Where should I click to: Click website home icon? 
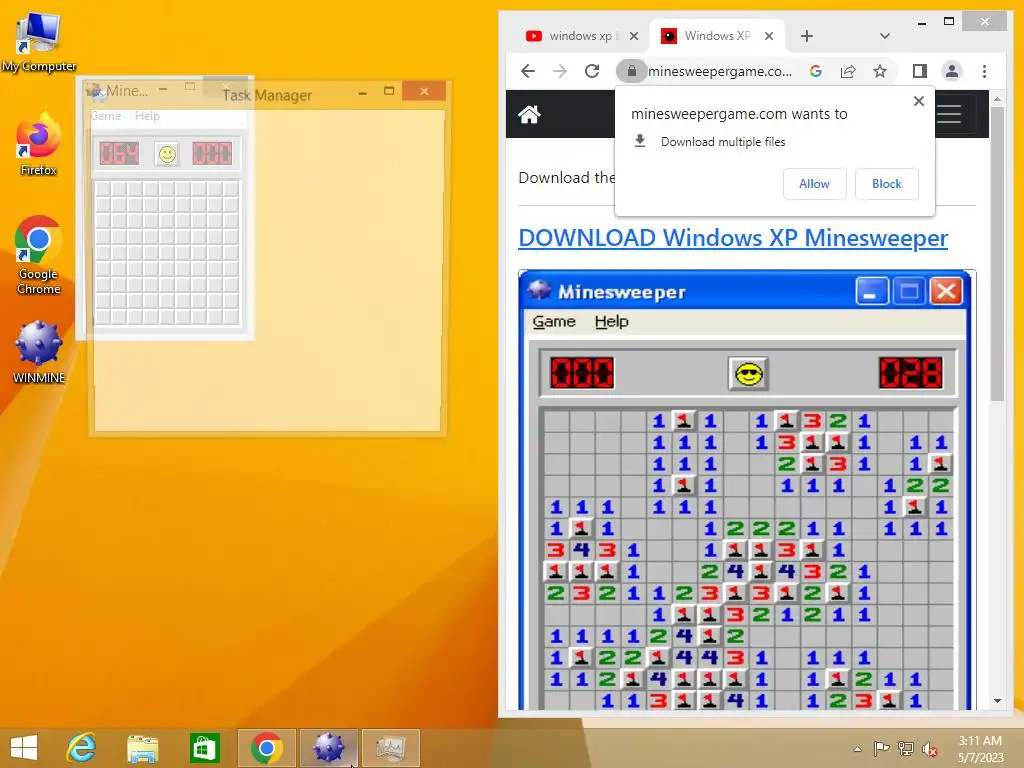tap(529, 114)
